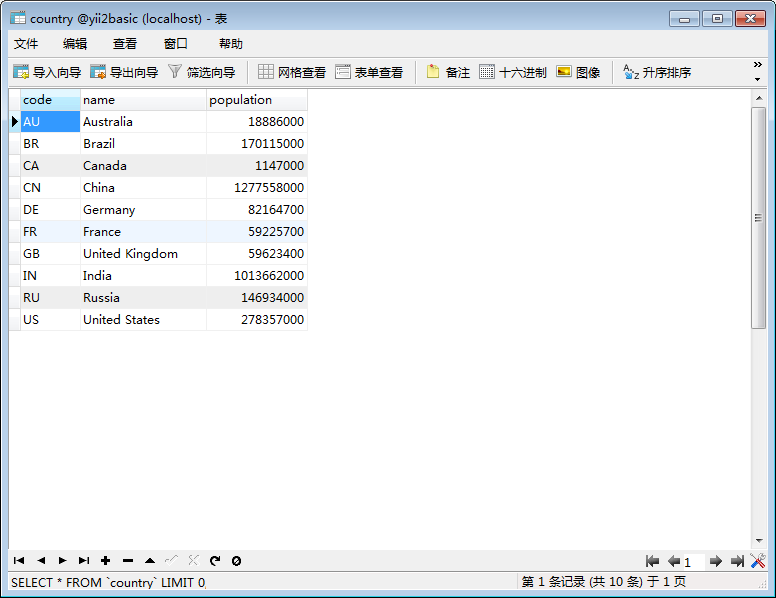Switch to Grid View (网格查看)
The width and height of the screenshot is (776, 598).
(x=292, y=72)
